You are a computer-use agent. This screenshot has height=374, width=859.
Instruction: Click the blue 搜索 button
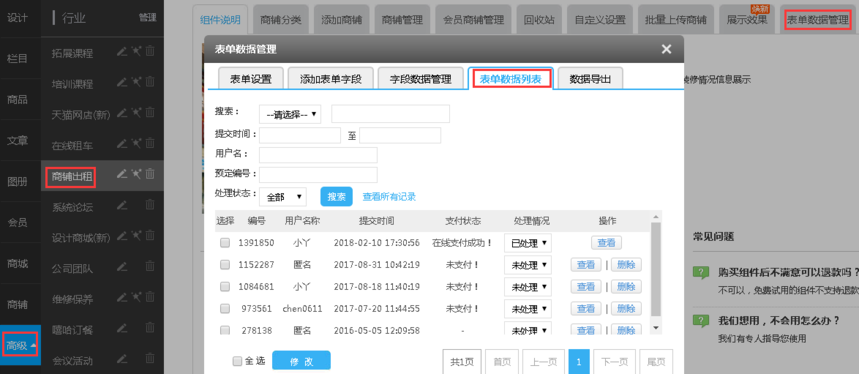336,197
